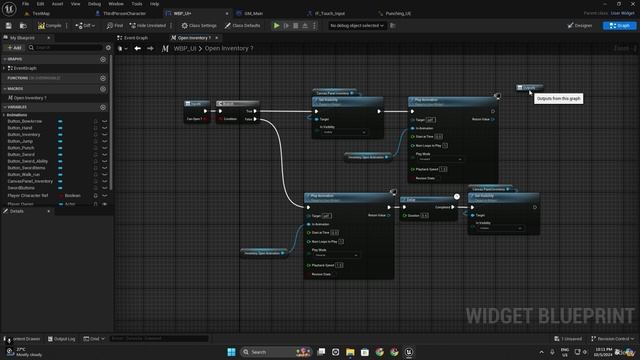Click the type pill of Button_Jump
The height and width of the screenshot is (360, 640).
(x=60, y=141)
